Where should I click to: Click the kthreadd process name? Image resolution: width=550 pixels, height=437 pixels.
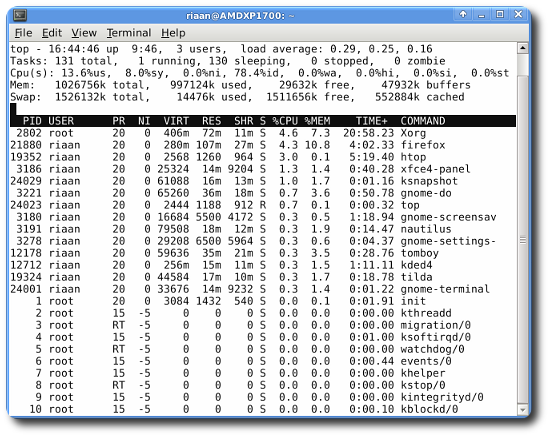click(x=426, y=313)
